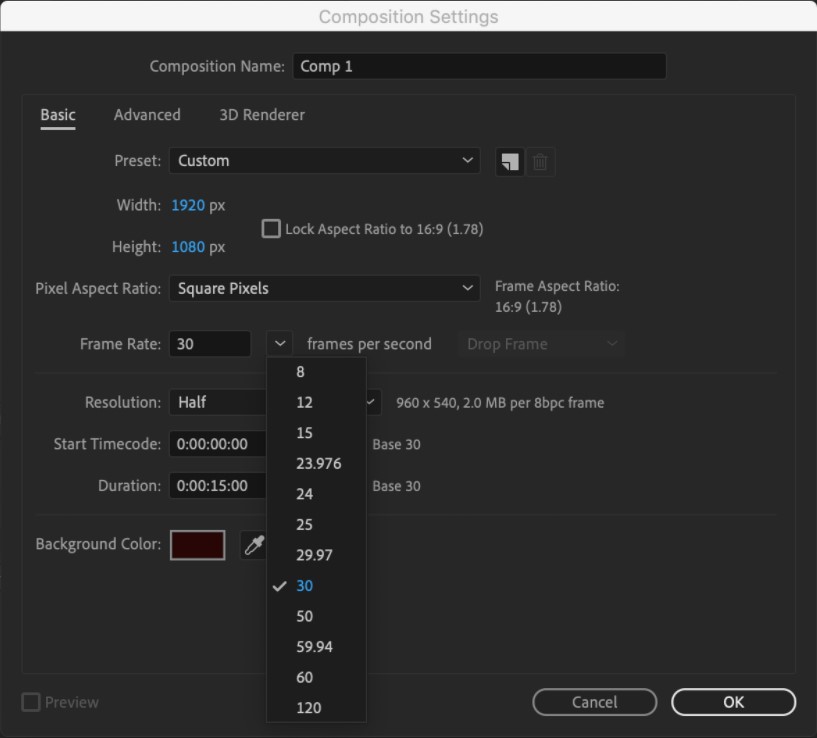
Task: Select the checked 30 frame rate option
Action: (316, 586)
